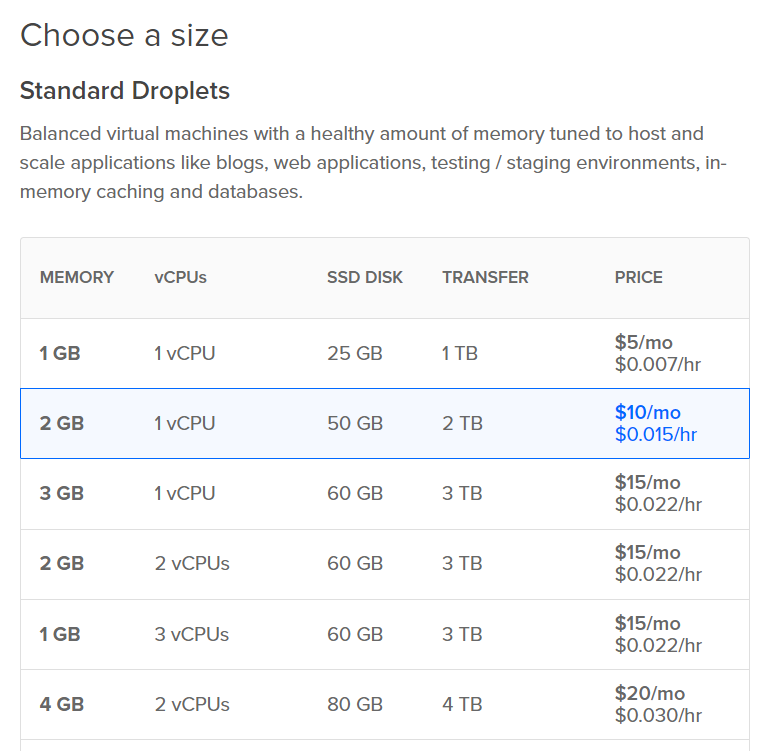
Task: Select the 1 GB plan with 3 vCPUs
Action: click(x=384, y=634)
